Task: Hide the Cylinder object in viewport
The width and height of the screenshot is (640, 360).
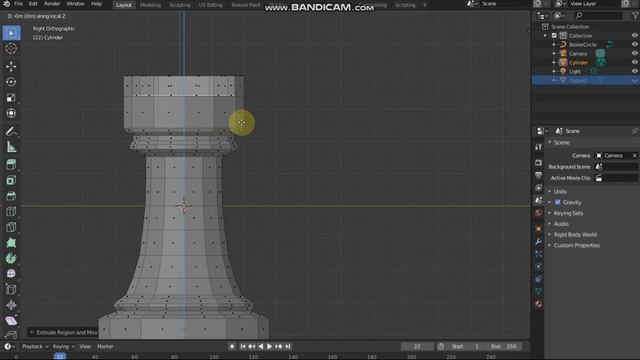Action: pos(635,62)
